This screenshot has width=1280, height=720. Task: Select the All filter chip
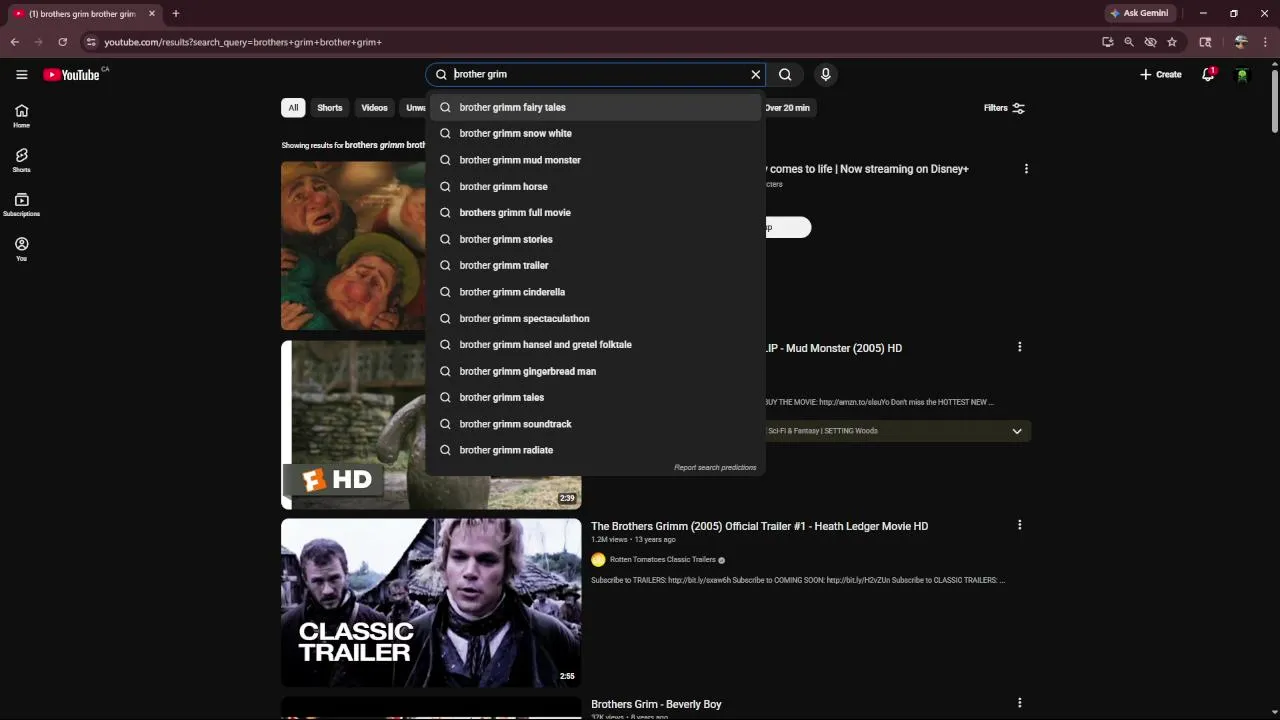coord(293,108)
